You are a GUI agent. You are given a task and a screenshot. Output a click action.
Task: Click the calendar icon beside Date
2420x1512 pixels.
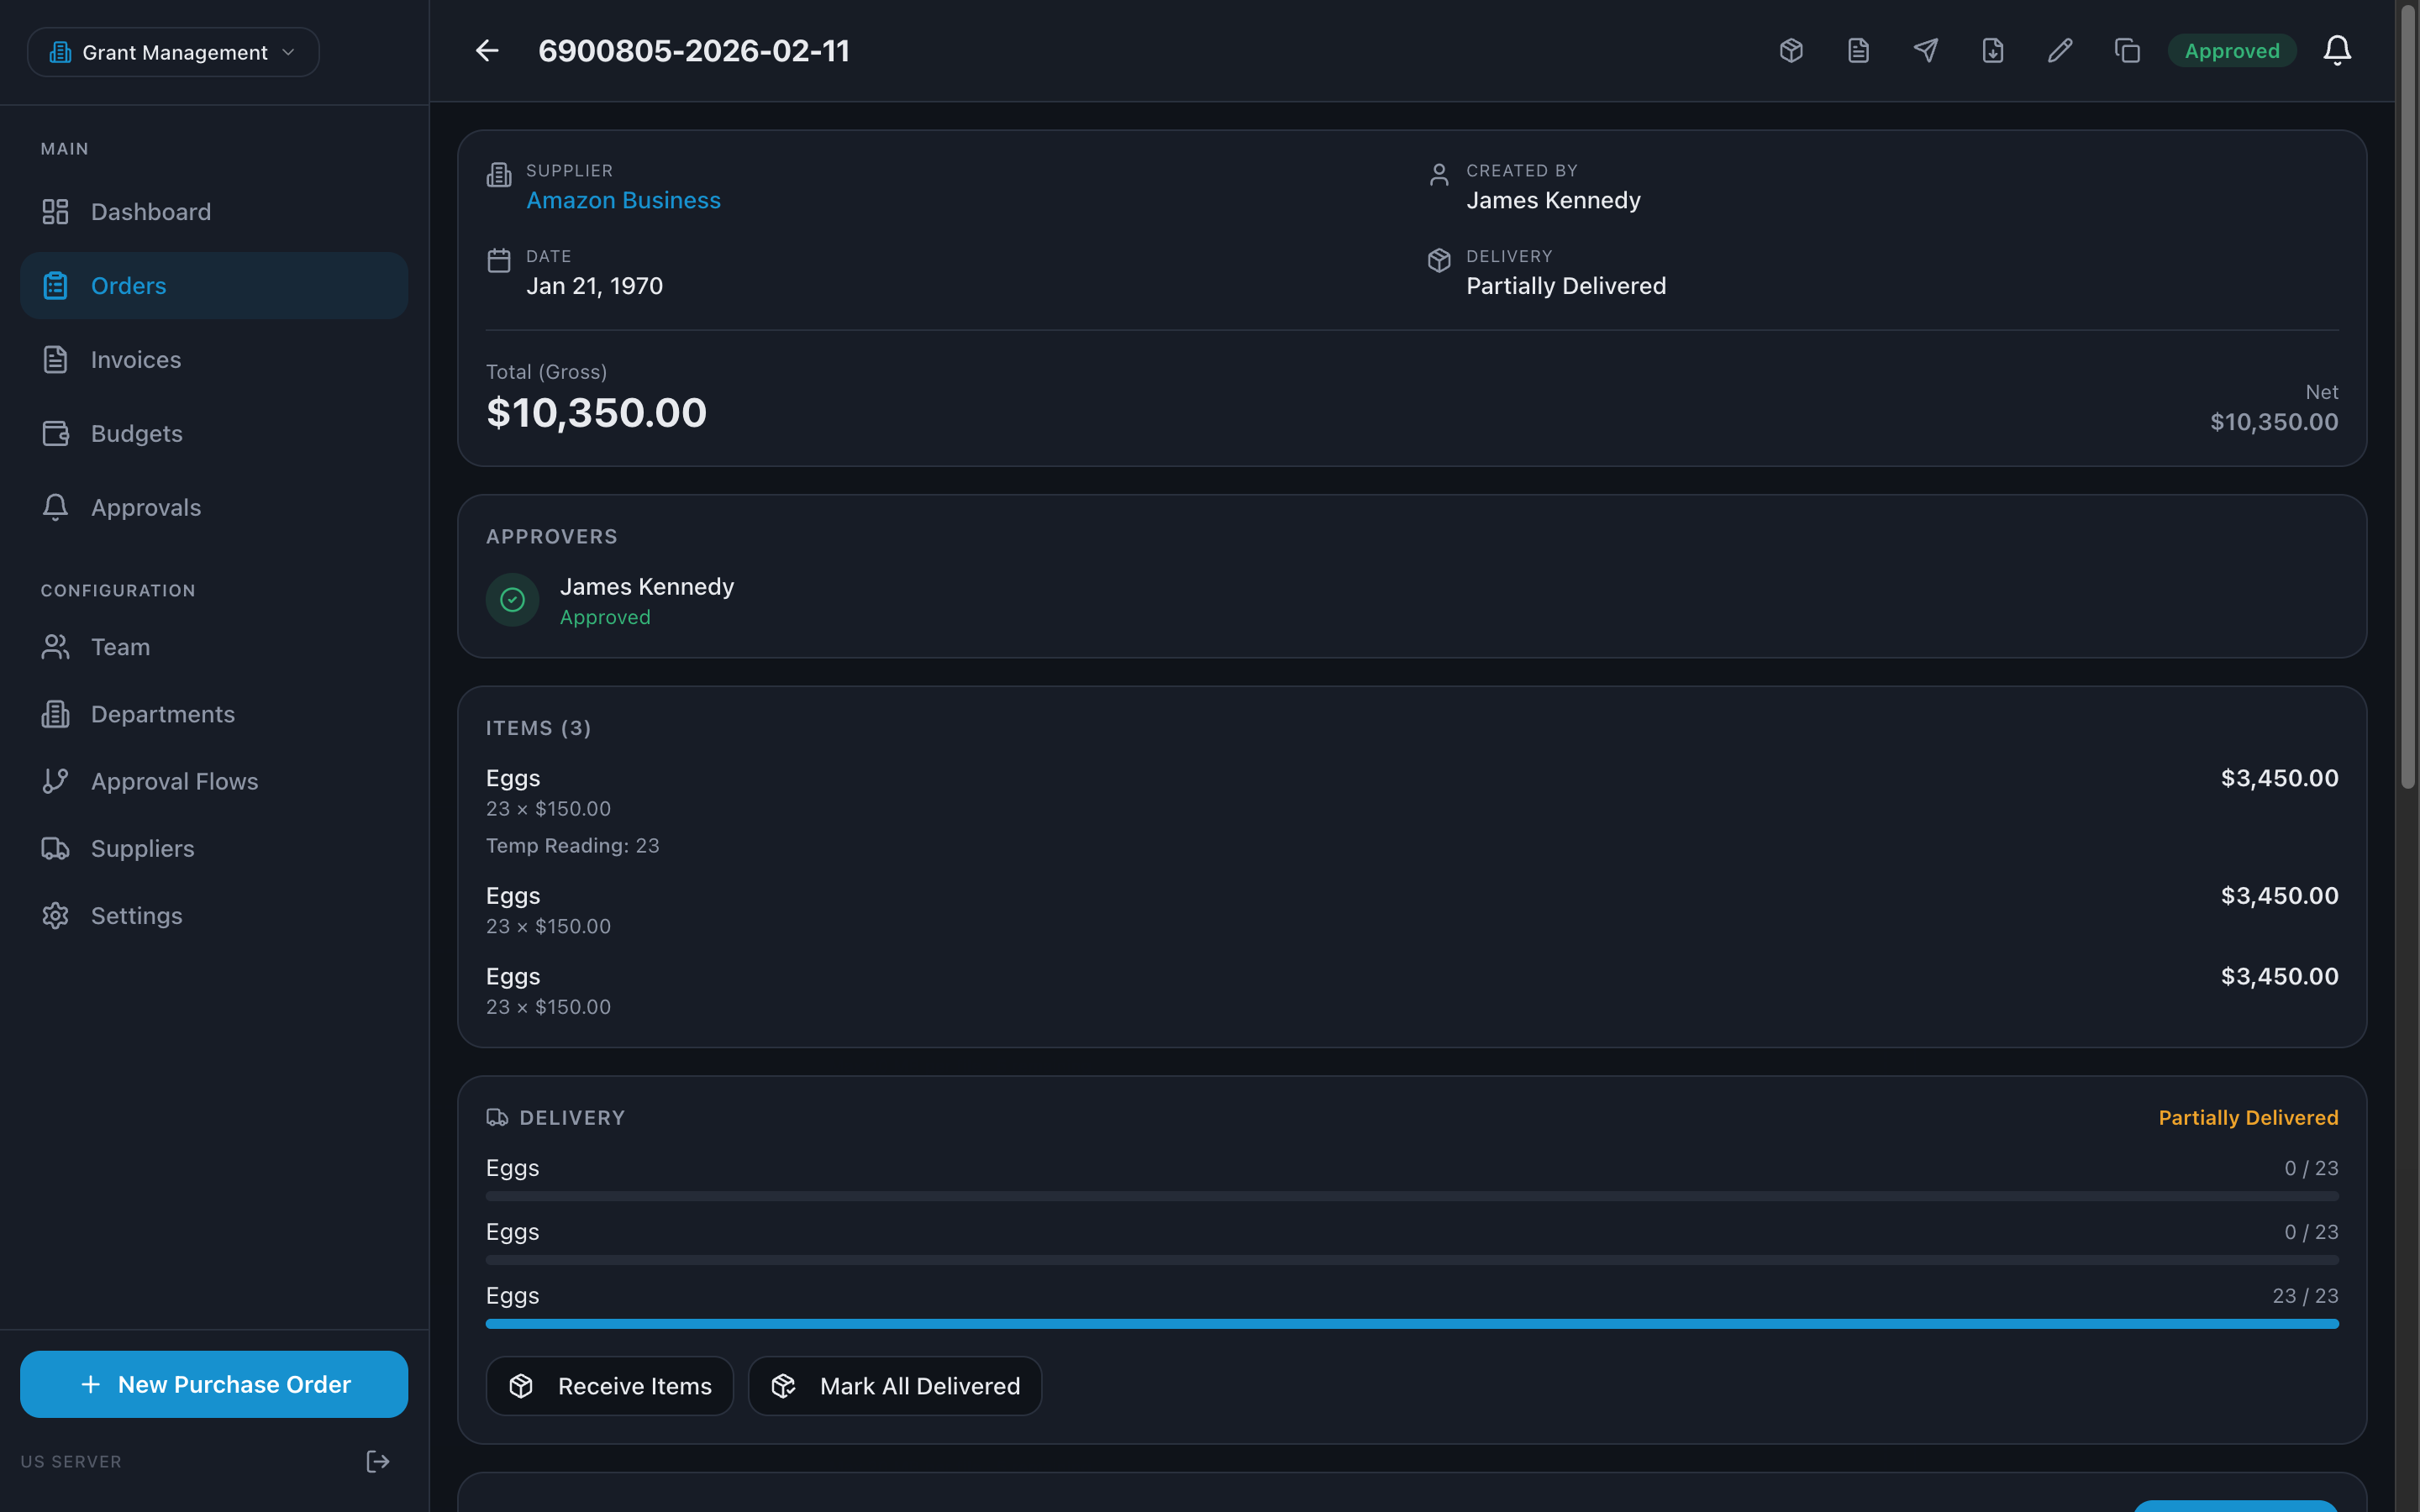click(x=498, y=261)
